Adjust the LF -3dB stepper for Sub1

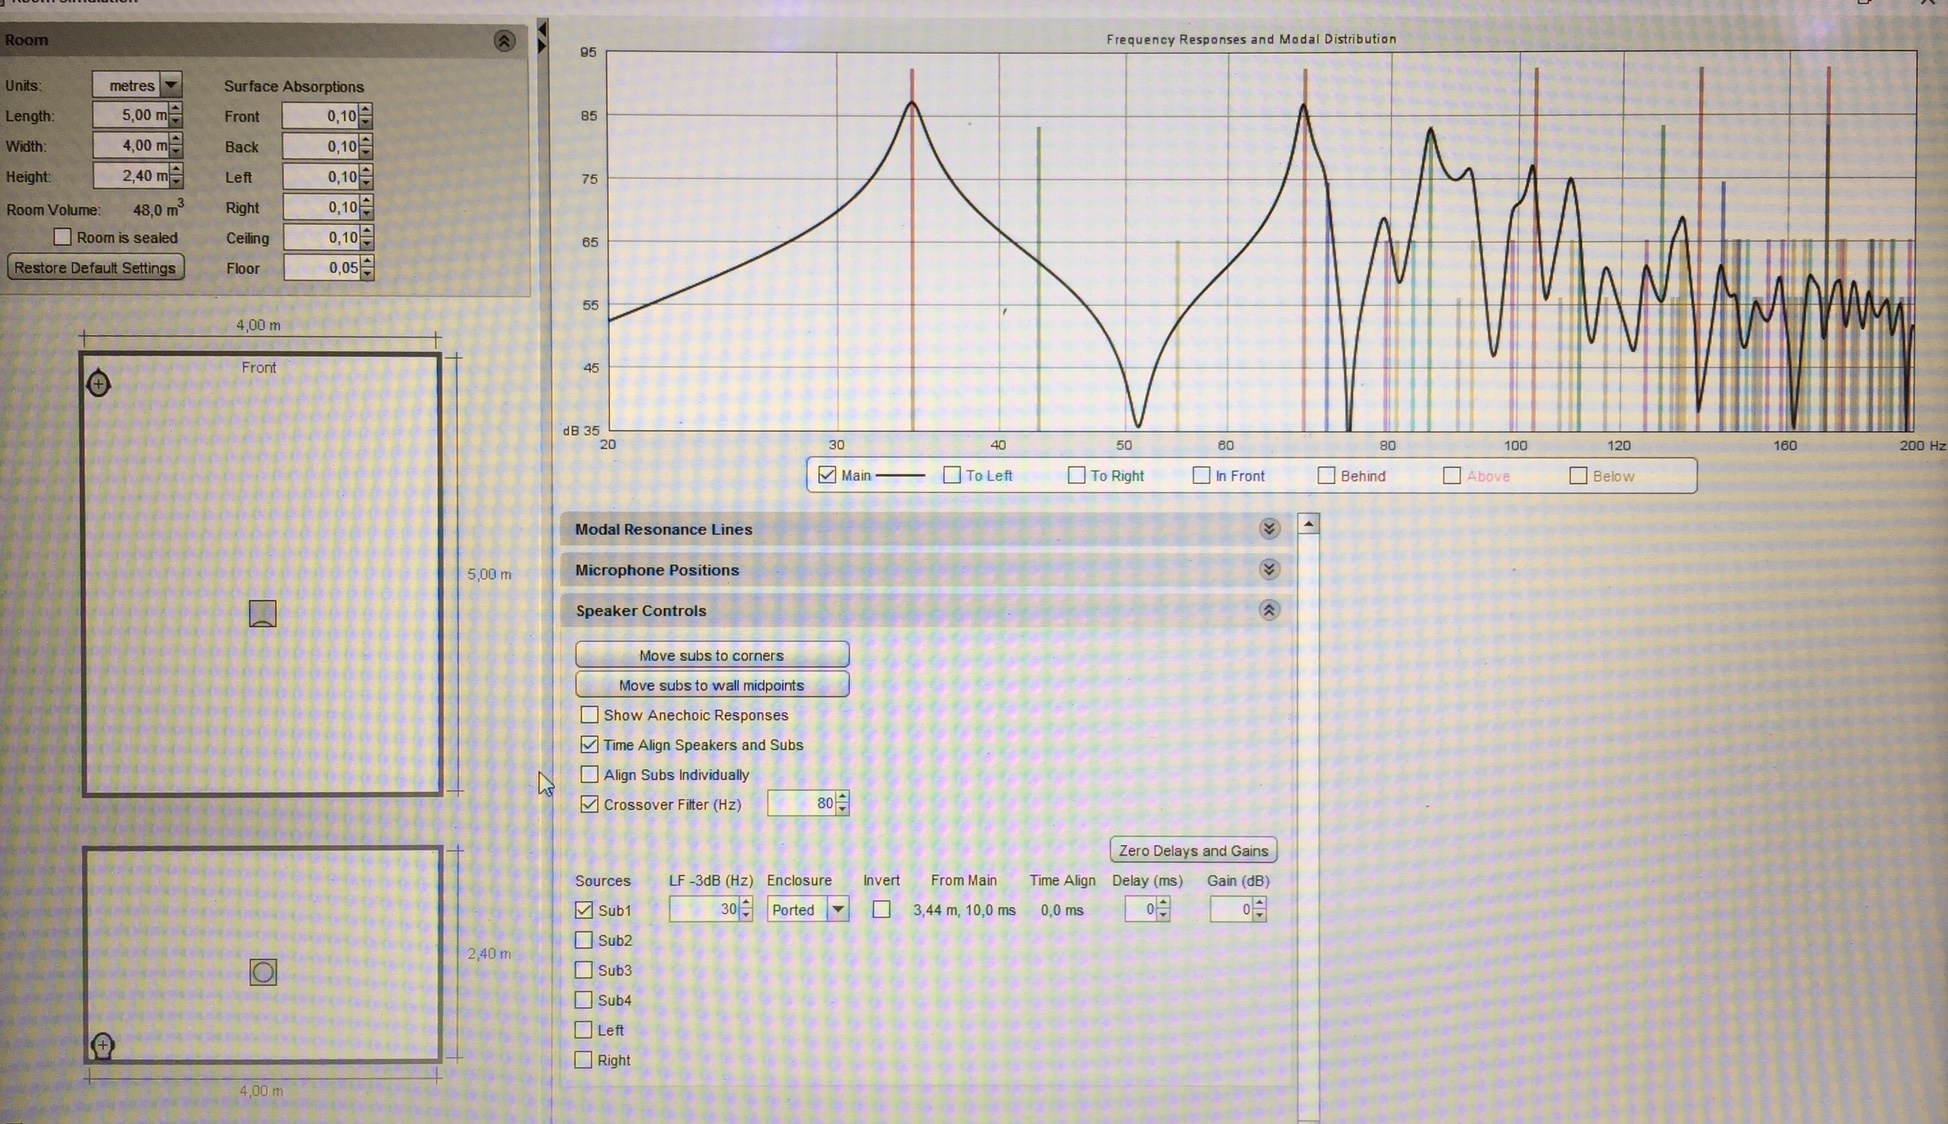pyautogui.click(x=746, y=909)
